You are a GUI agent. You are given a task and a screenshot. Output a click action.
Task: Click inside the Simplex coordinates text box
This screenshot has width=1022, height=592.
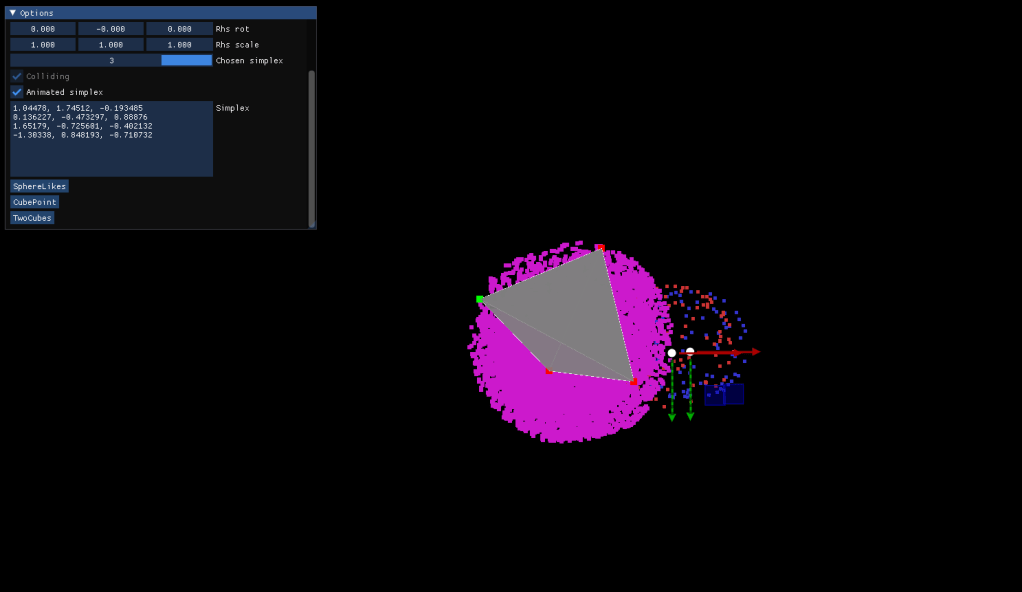click(111, 150)
